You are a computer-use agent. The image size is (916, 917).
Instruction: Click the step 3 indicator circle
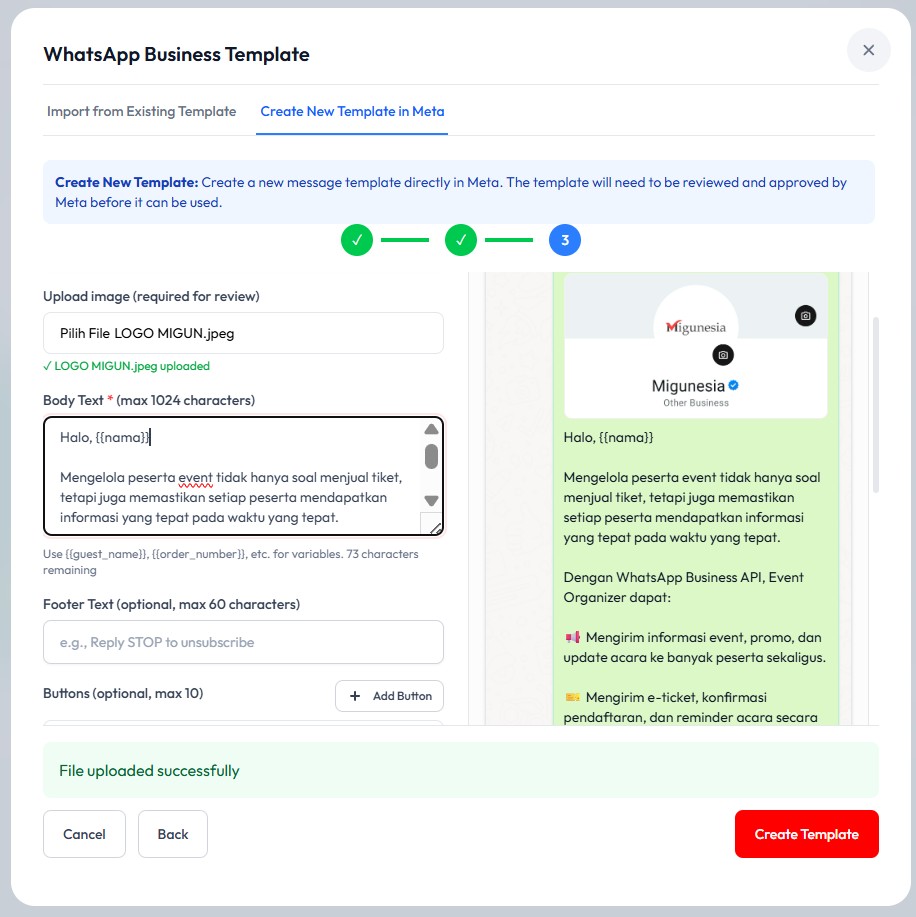click(x=565, y=240)
